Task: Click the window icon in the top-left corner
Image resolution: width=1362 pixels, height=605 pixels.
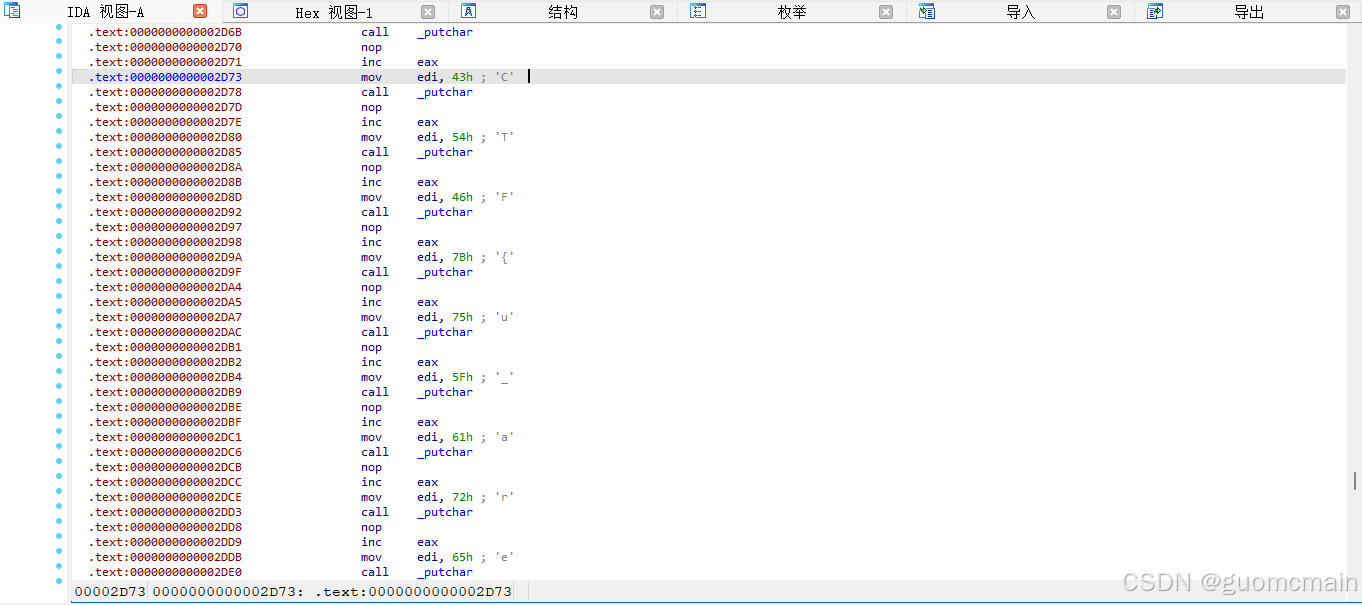Action: [10, 11]
